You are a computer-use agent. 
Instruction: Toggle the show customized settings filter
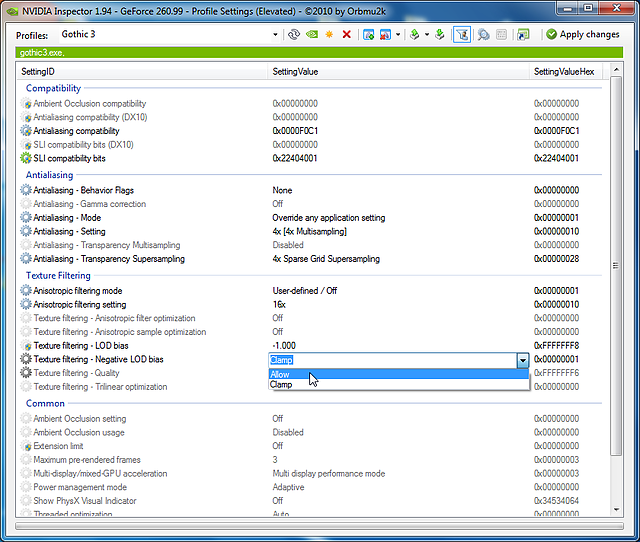462,35
